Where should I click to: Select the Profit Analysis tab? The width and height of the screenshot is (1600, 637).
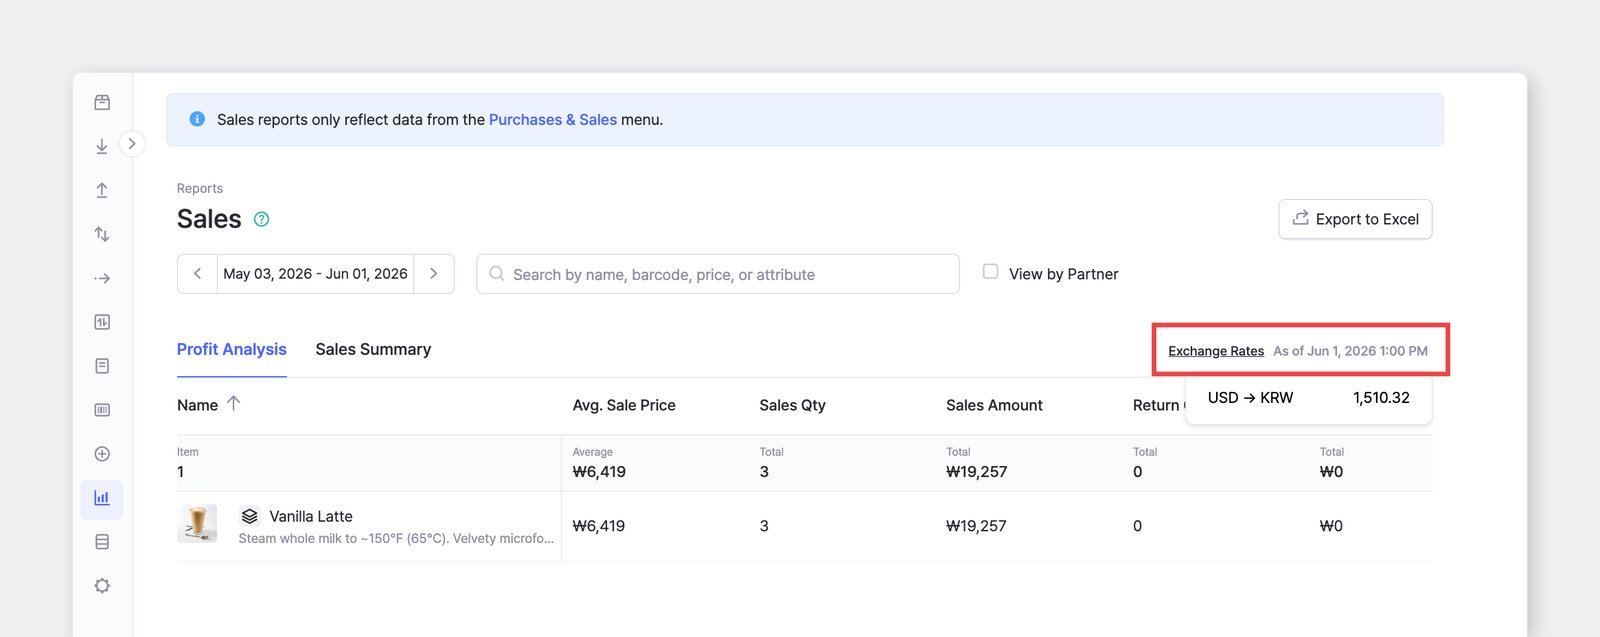click(232, 349)
